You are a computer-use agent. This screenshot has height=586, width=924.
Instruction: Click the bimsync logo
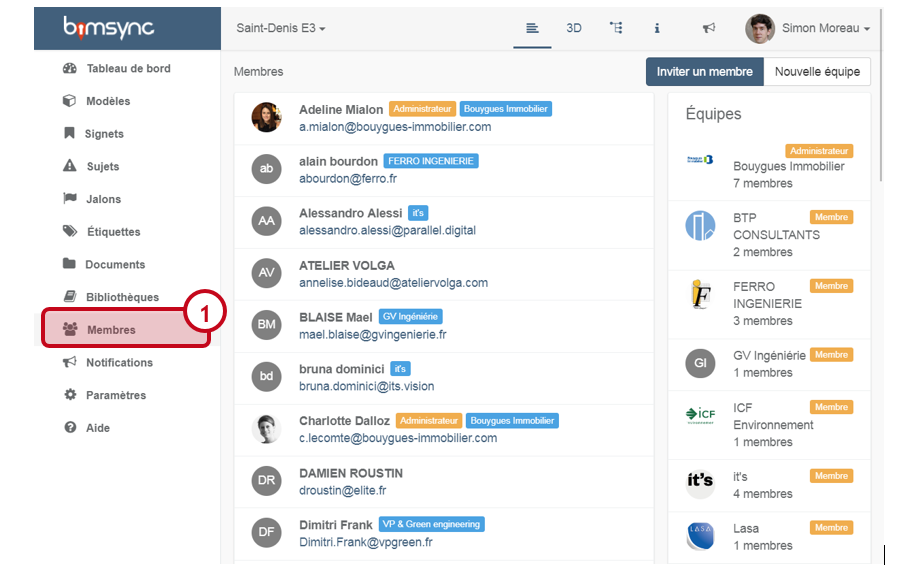pyautogui.click(x=109, y=27)
